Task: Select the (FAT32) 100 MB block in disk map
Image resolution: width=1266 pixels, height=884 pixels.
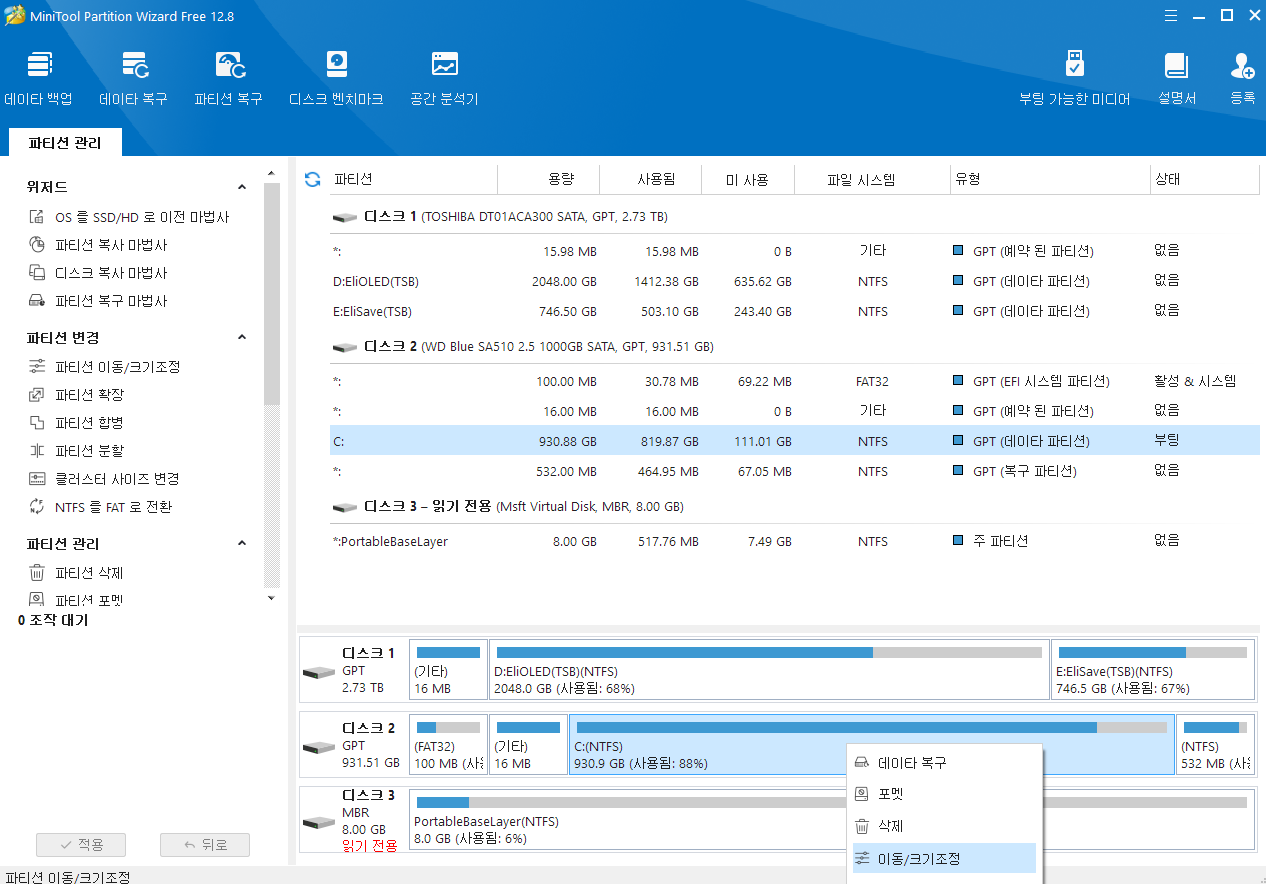Action: (x=448, y=745)
